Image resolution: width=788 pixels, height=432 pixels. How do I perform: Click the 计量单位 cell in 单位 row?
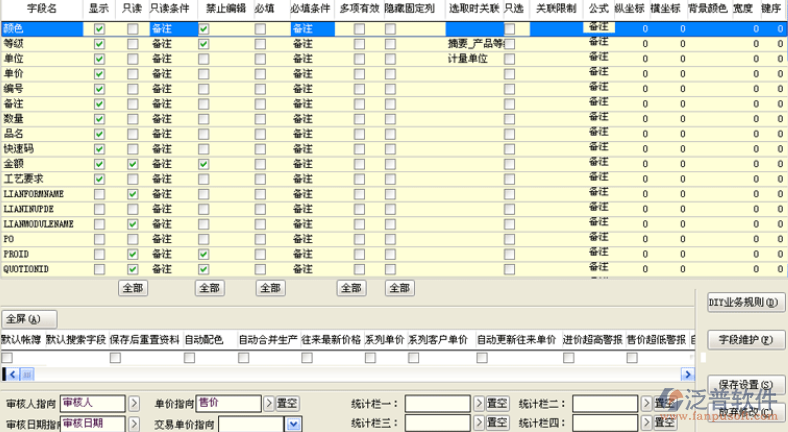pyautogui.click(x=475, y=59)
